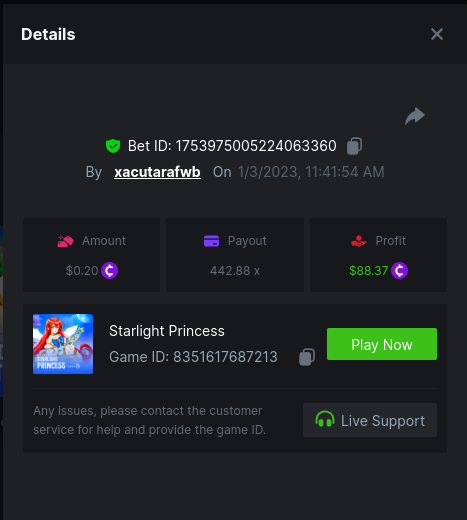Copy the Bet ID to clipboard
The height and width of the screenshot is (520, 467).
[354, 146]
